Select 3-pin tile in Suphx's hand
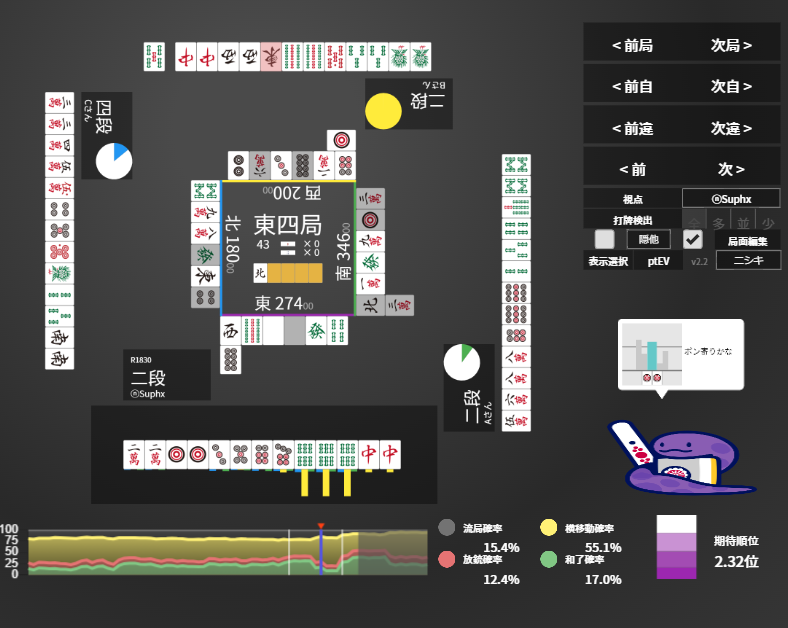 (219, 455)
